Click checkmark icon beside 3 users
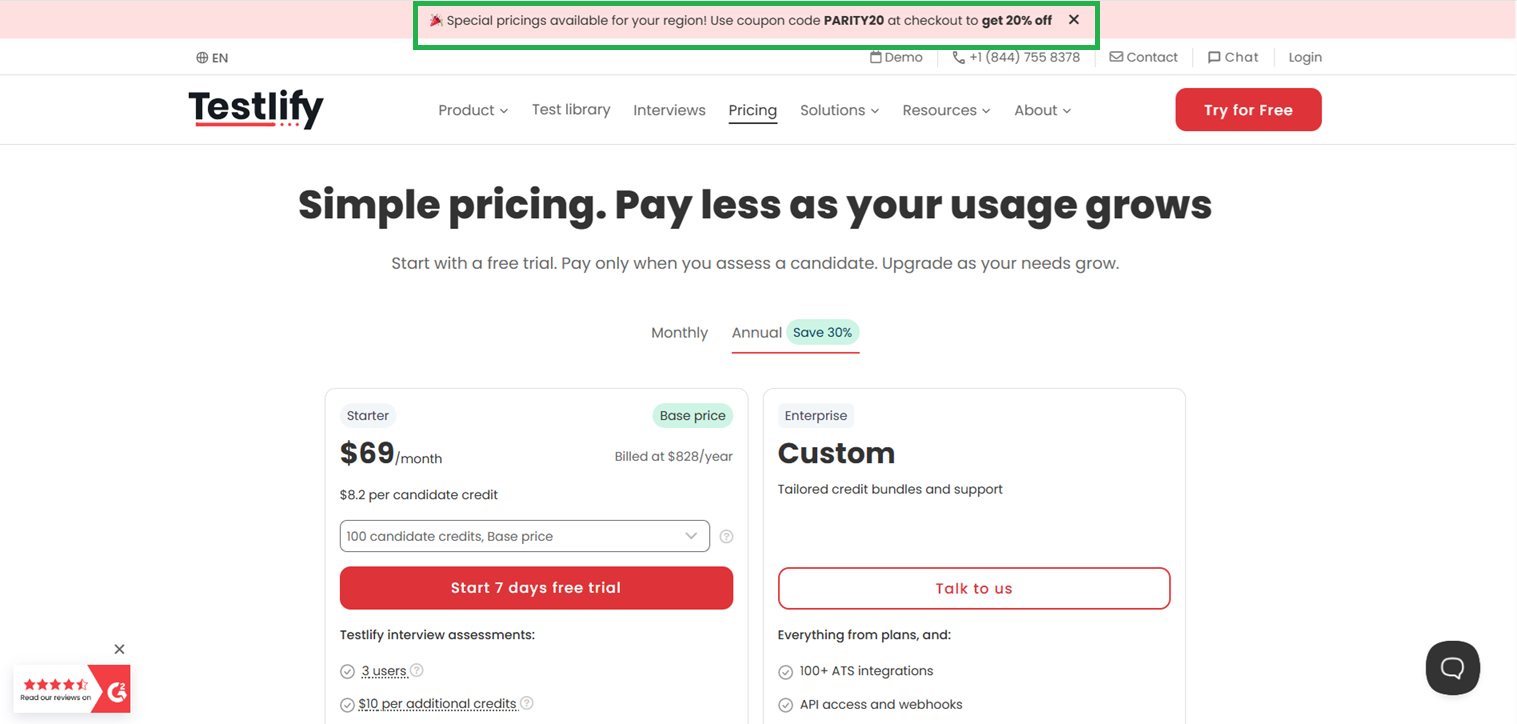 (347, 671)
